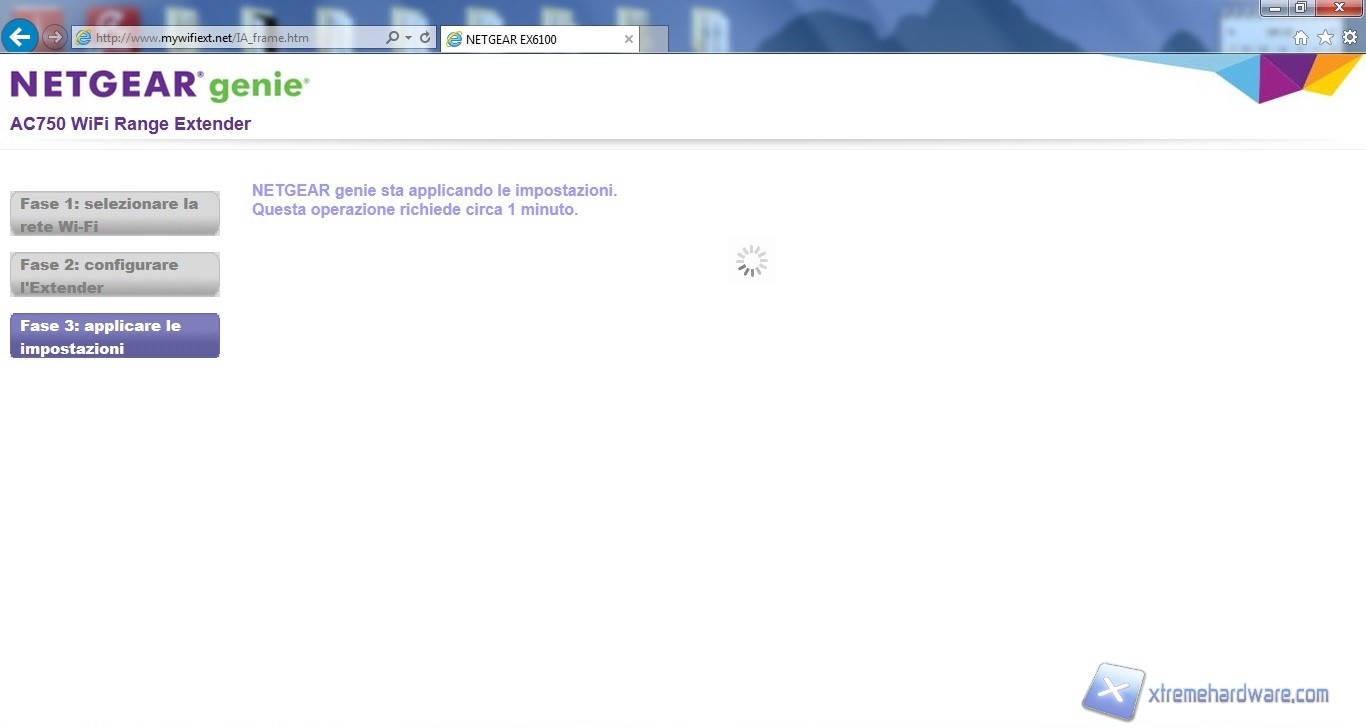This screenshot has height=727, width=1366.
Task: Restore down the browser window
Action: (x=1301, y=8)
